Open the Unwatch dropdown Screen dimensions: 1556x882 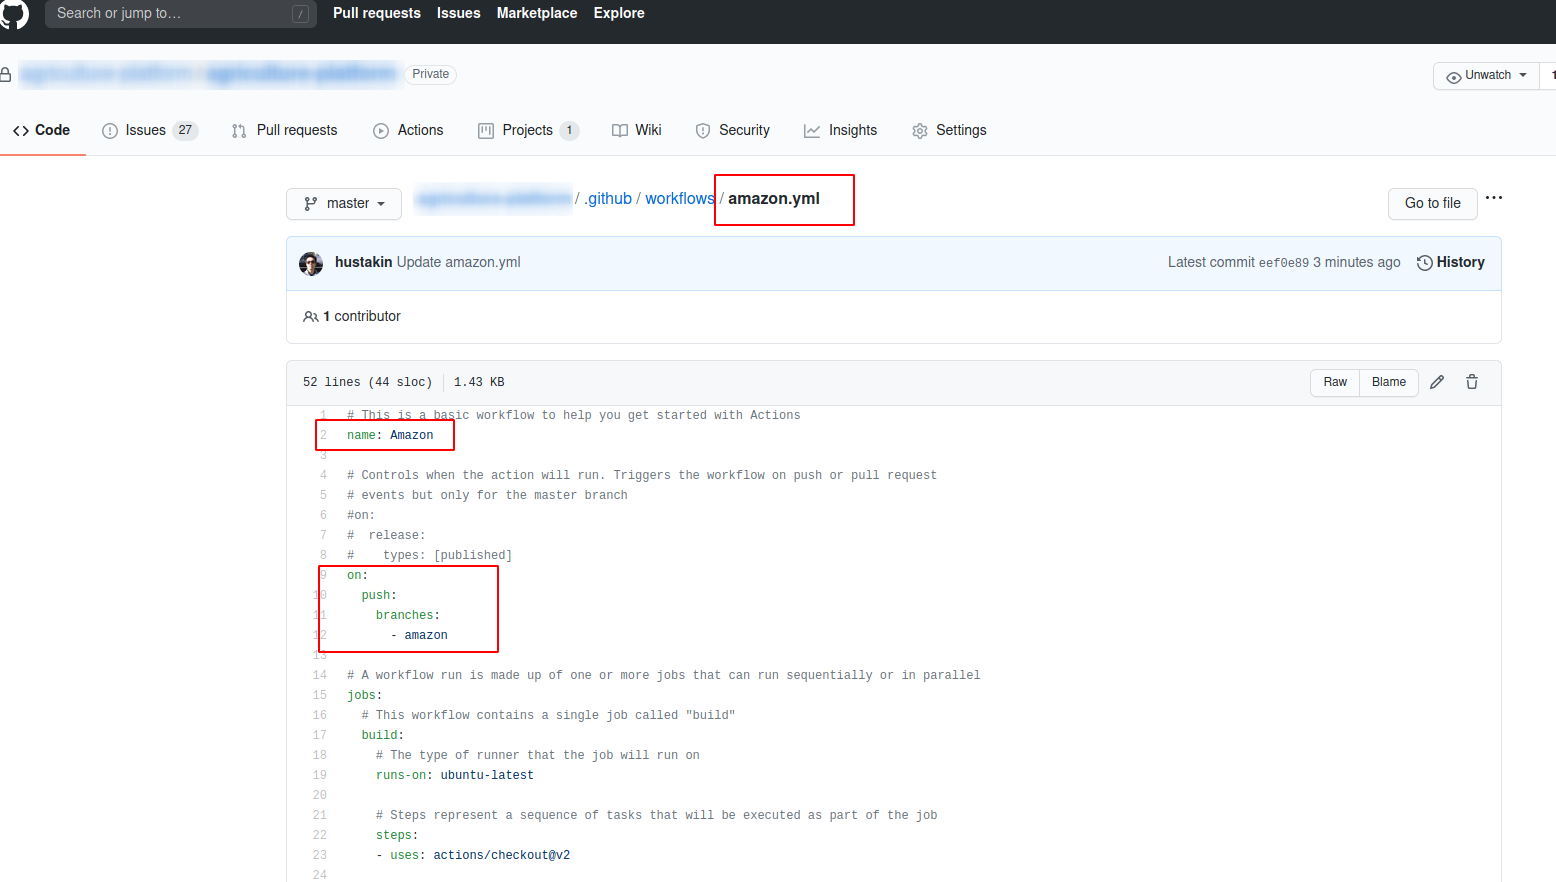click(x=1485, y=75)
